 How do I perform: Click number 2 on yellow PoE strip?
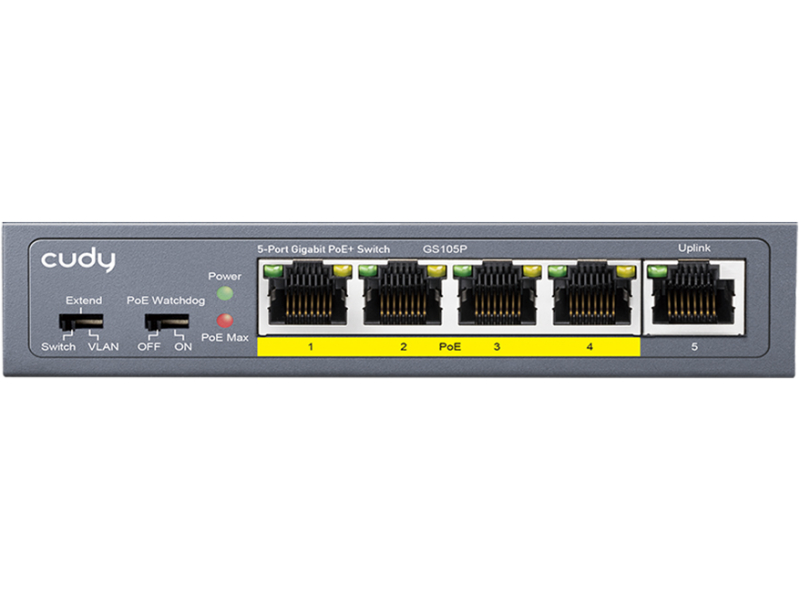coord(404,347)
